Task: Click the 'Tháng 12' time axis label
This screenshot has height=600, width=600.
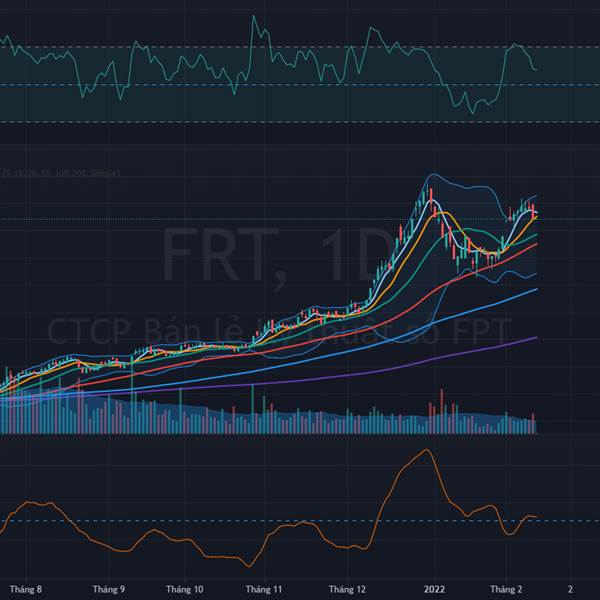Action: [x=347, y=589]
